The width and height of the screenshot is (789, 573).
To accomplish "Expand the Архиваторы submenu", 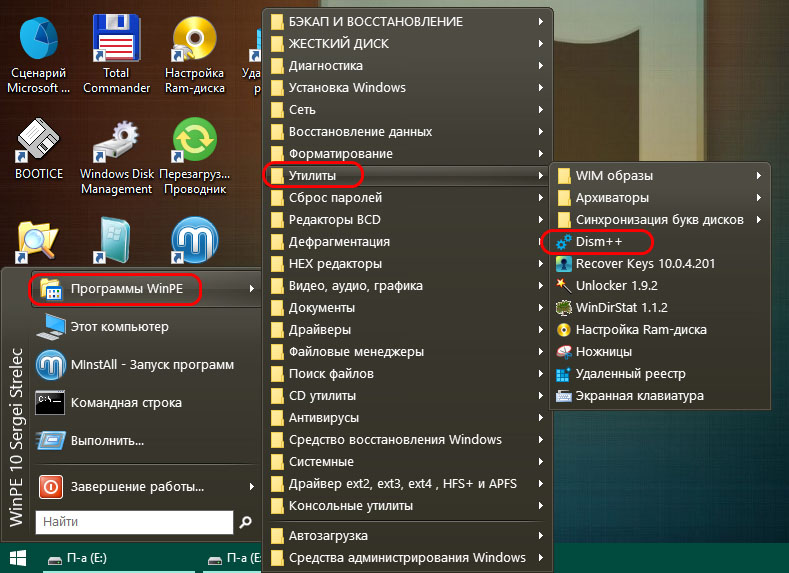I will pos(659,198).
